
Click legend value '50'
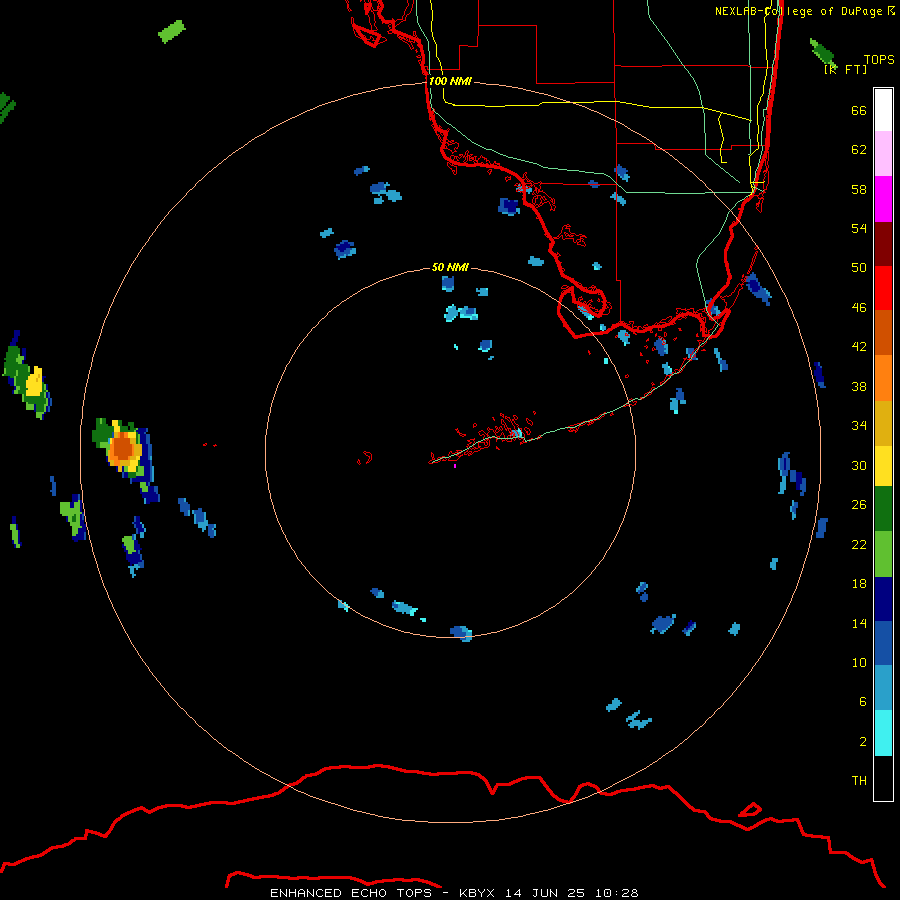pyautogui.click(x=859, y=268)
